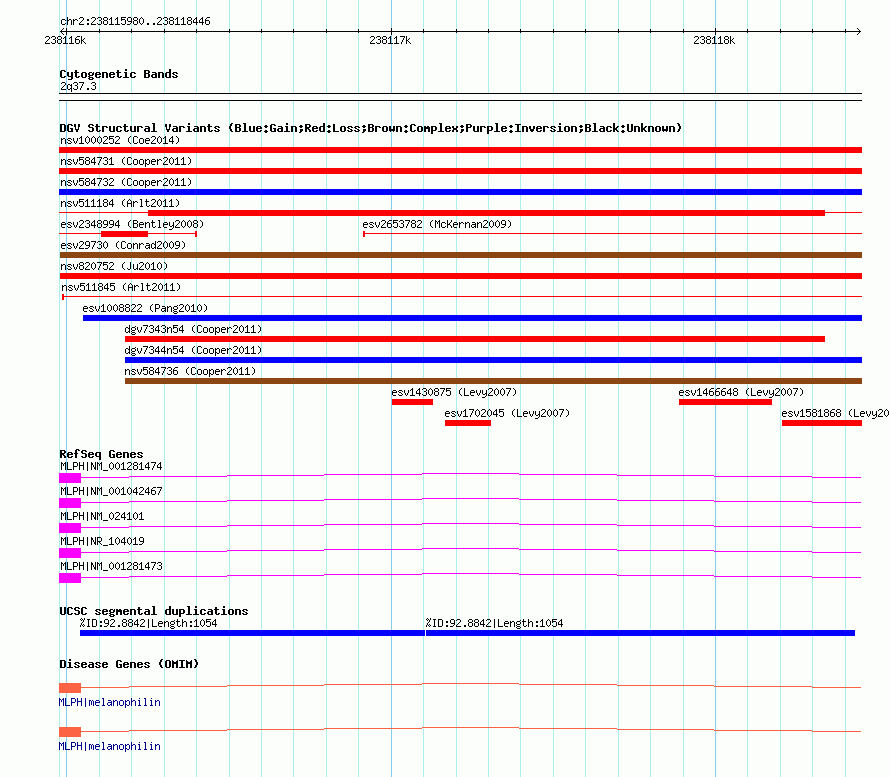Image resolution: width=890 pixels, height=777 pixels.
Task: Select the esv1008822 (Pang2010) blue bar
Action: coord(472,318)
